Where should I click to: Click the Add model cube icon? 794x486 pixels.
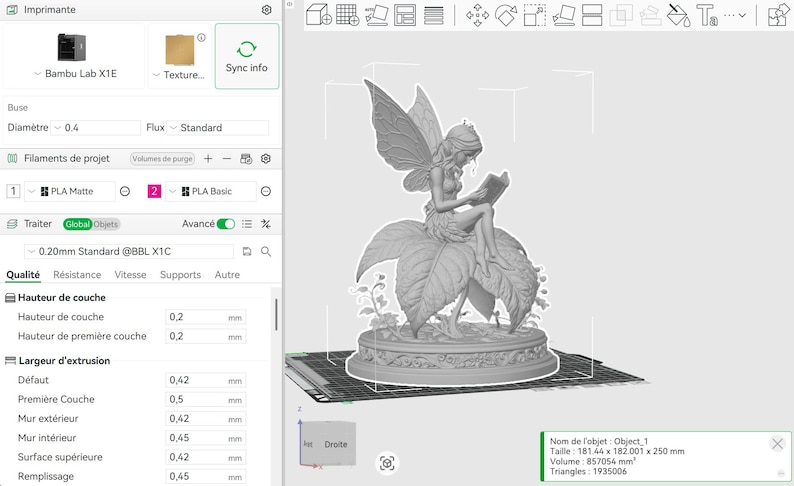319,14
